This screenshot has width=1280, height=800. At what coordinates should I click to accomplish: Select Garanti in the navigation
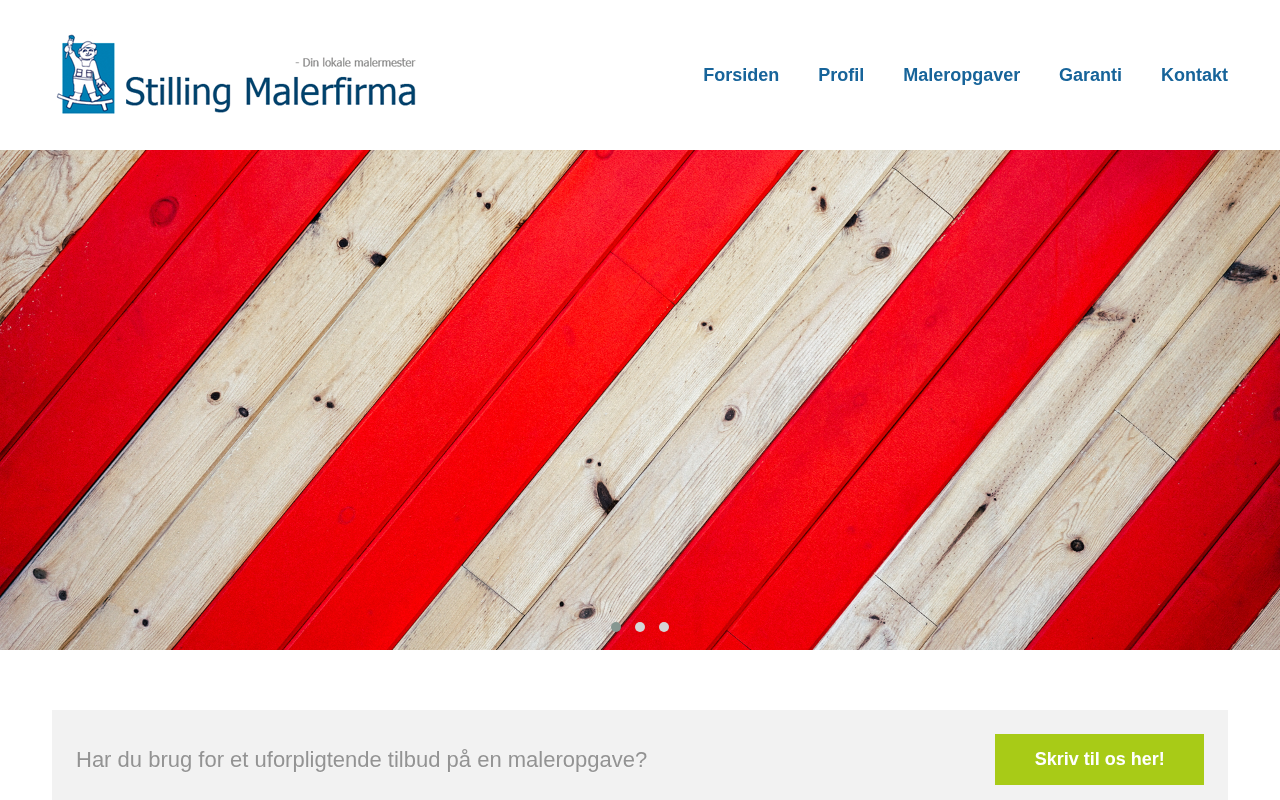[1090, 75]
